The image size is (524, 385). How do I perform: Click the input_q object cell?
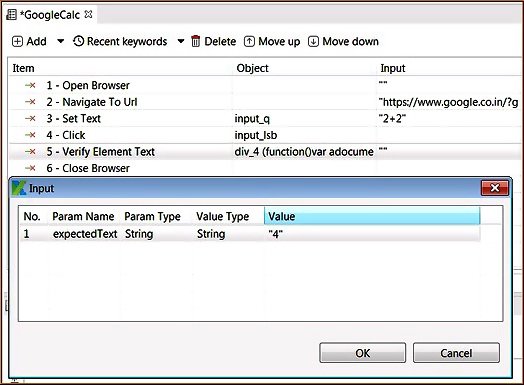[x=305, y=119]
